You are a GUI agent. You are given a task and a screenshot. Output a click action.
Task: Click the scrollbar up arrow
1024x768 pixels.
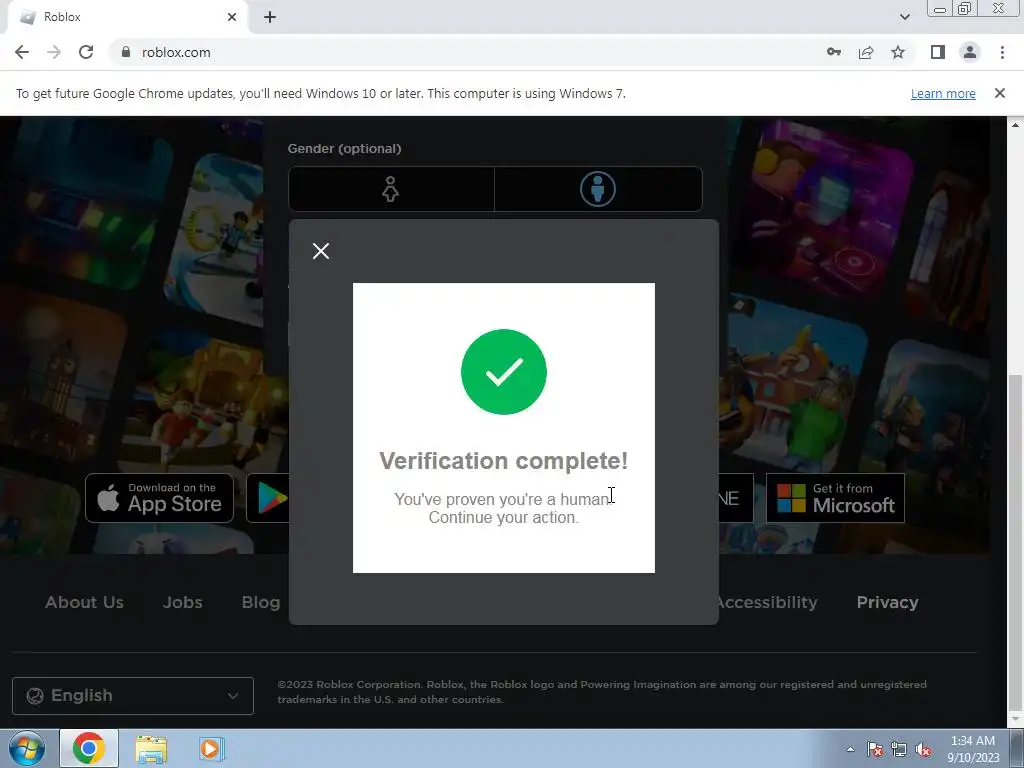(x=1015, y=124)
